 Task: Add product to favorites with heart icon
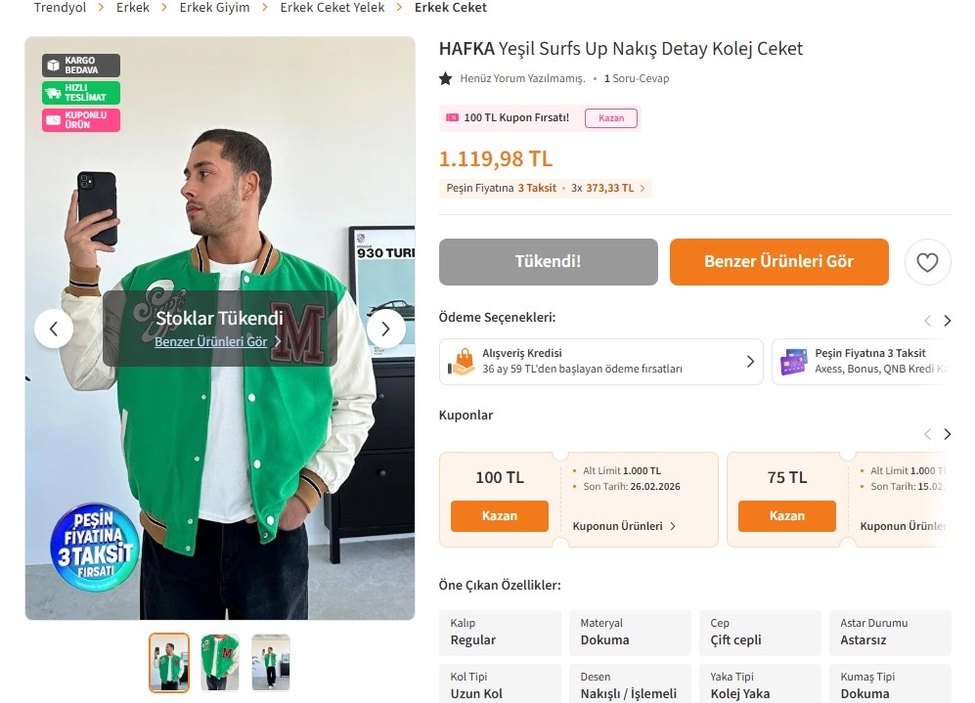[927, 263]
